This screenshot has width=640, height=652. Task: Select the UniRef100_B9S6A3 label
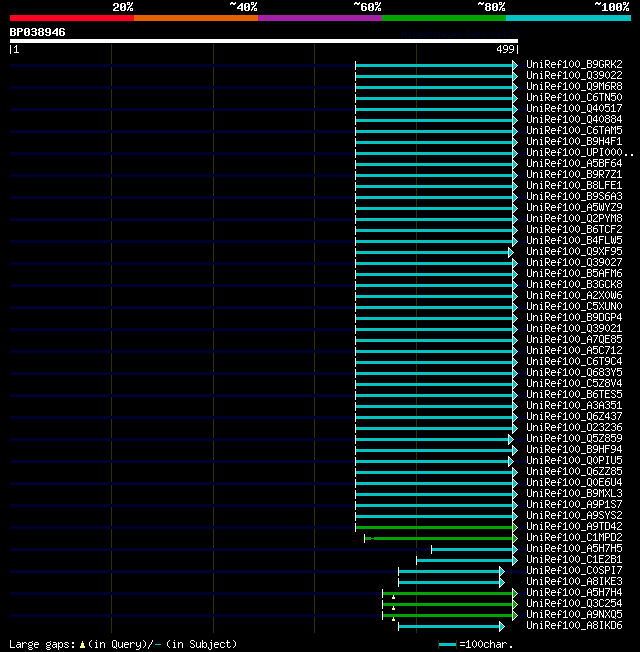click(574, 196)
